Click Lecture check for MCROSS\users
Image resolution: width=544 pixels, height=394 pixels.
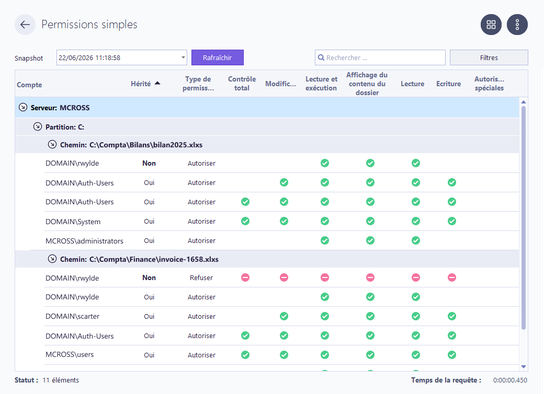pos(416,355)
